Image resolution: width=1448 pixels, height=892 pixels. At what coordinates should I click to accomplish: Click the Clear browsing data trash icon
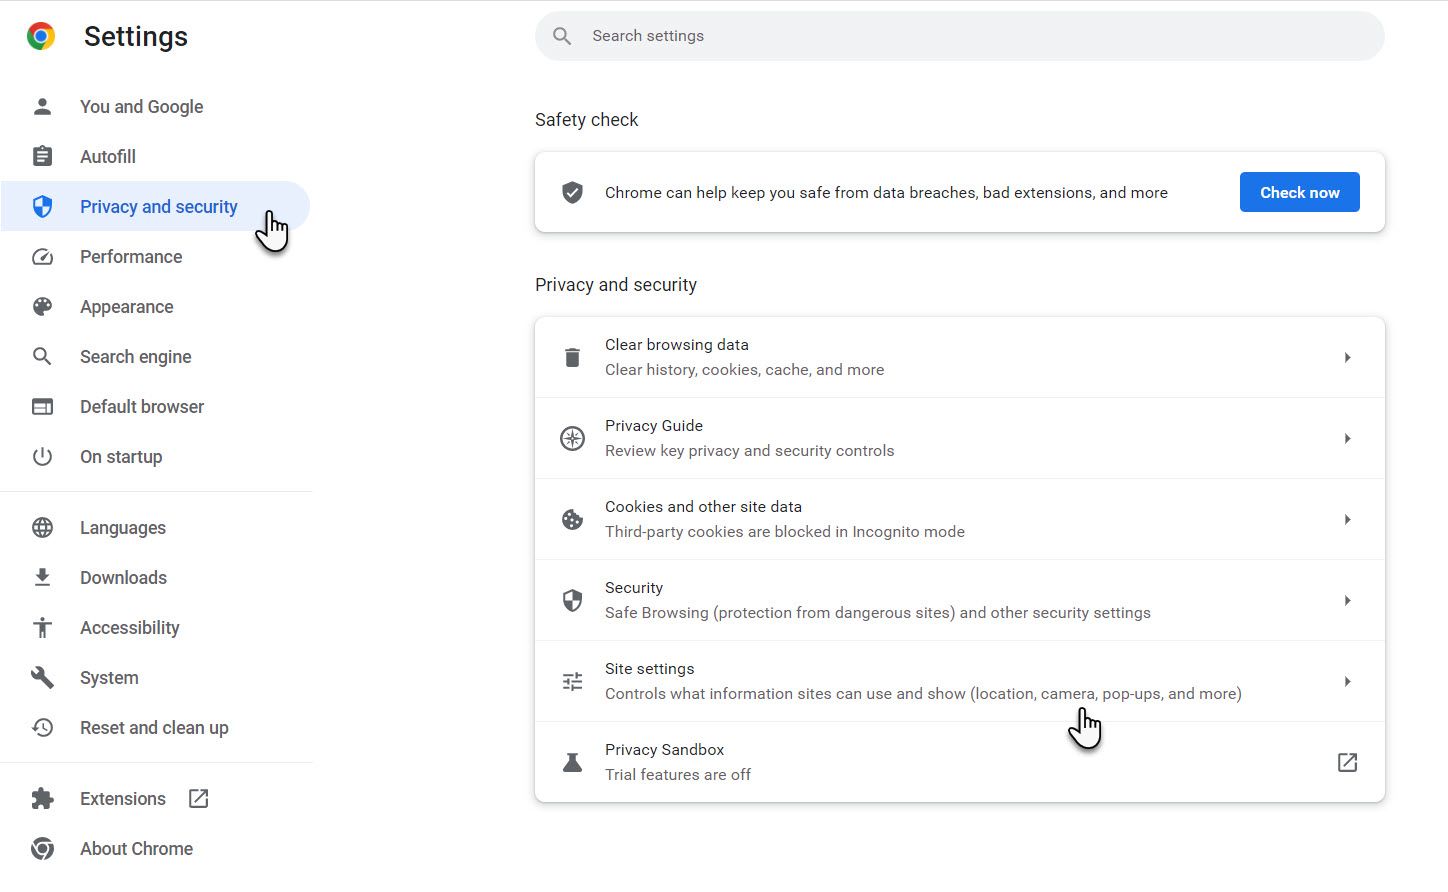(572, 357)
